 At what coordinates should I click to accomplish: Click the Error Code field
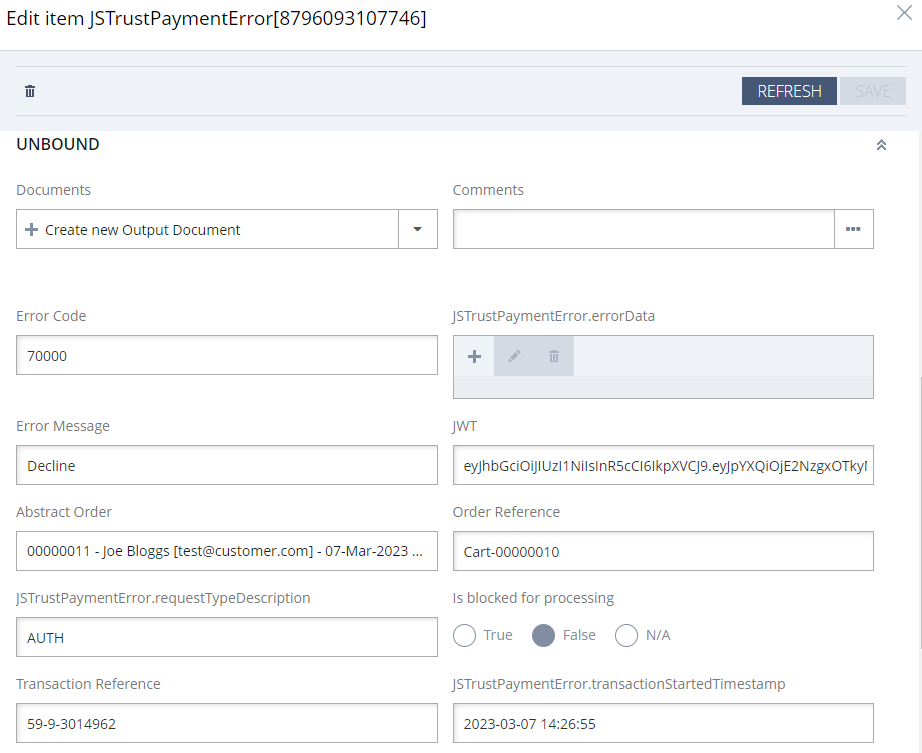(226, 355)
